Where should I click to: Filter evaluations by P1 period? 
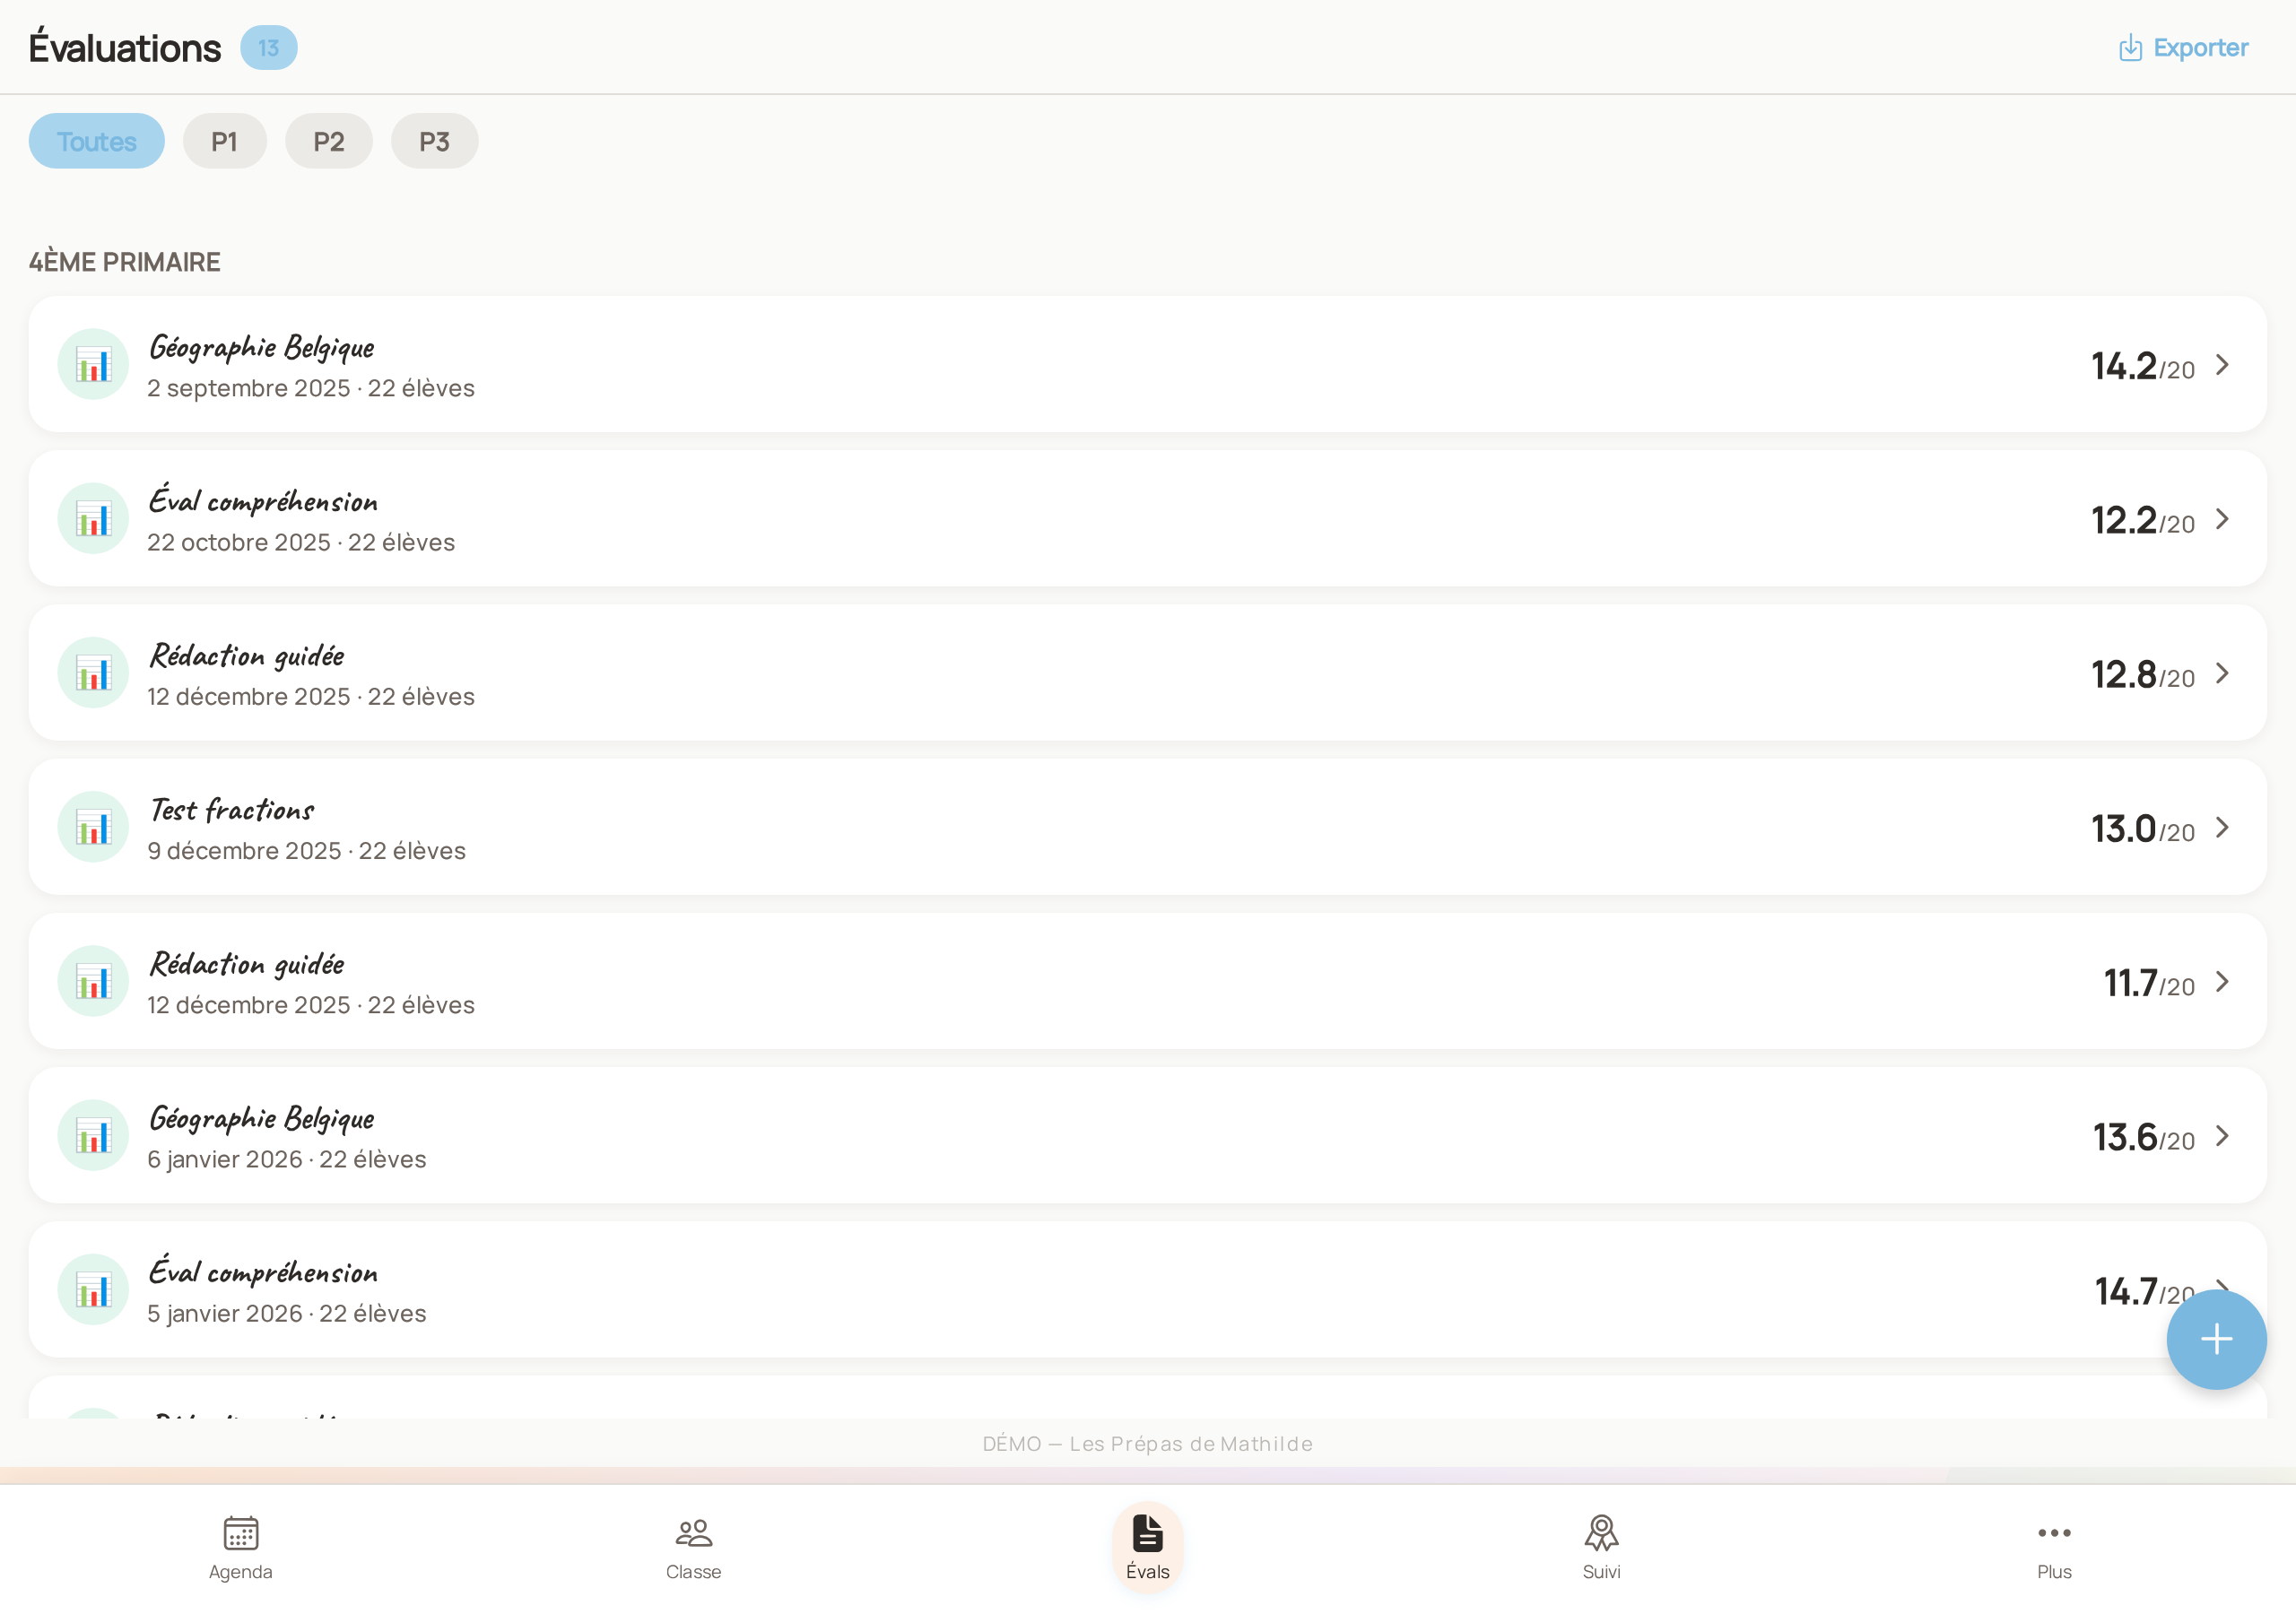point(224,141)
